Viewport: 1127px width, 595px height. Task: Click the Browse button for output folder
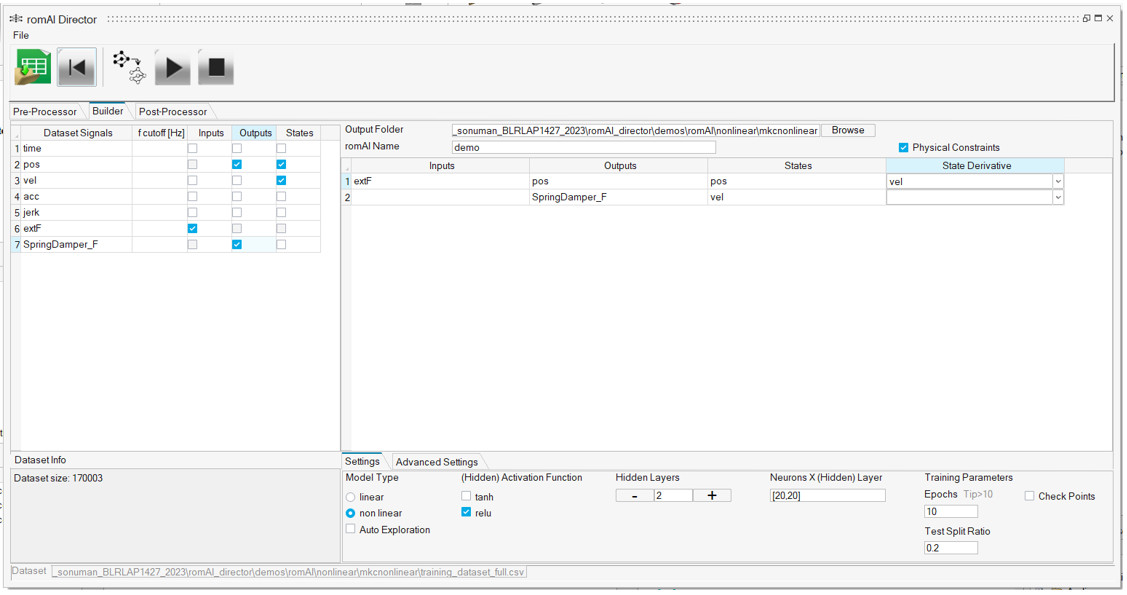(847, 131)
